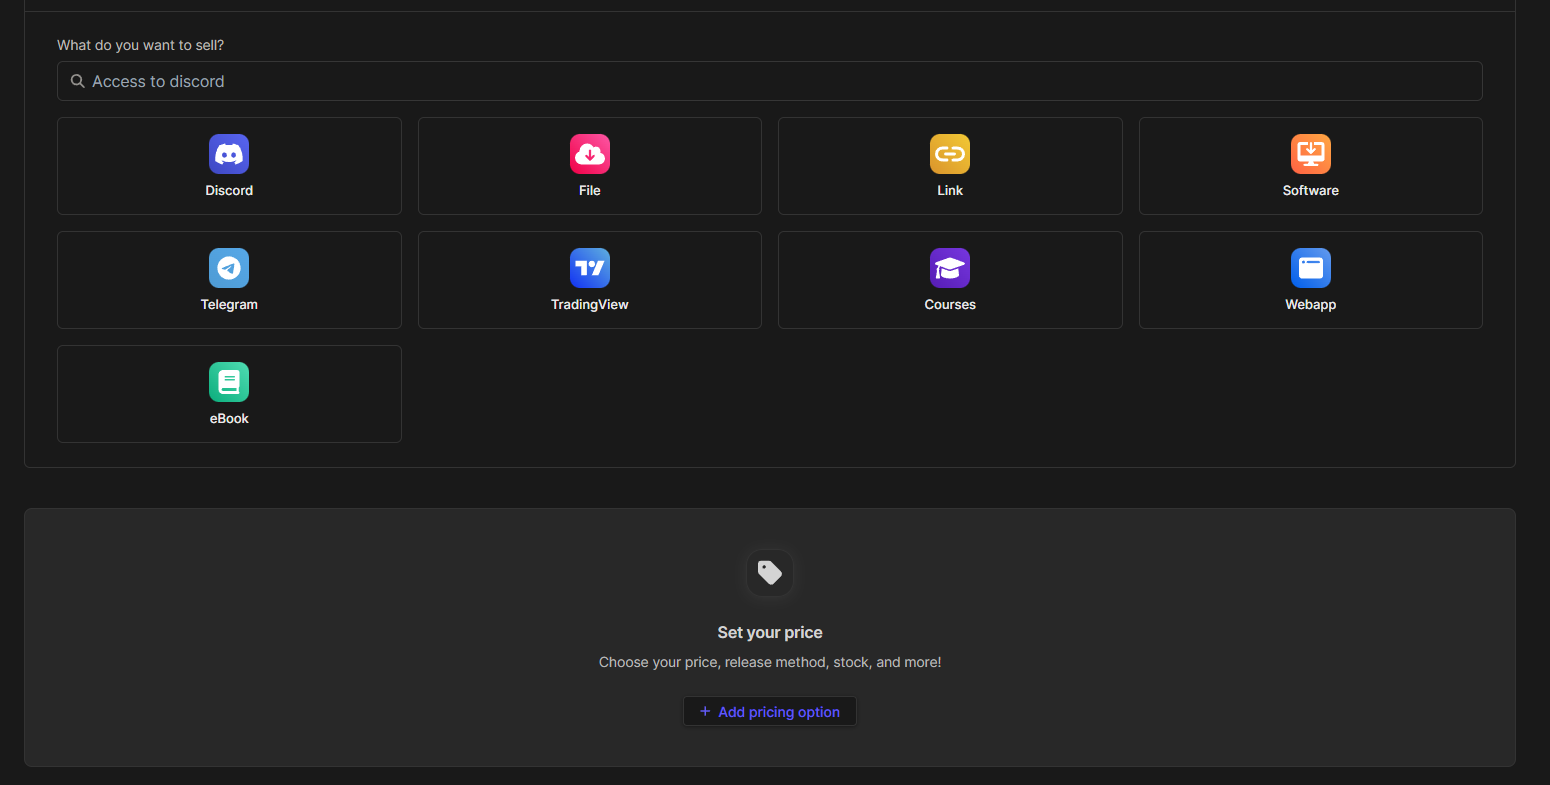Click the 'TradingView' label text
Image resolution: width=1550 pixels, height=785 pixels.
tap(590, 304)
